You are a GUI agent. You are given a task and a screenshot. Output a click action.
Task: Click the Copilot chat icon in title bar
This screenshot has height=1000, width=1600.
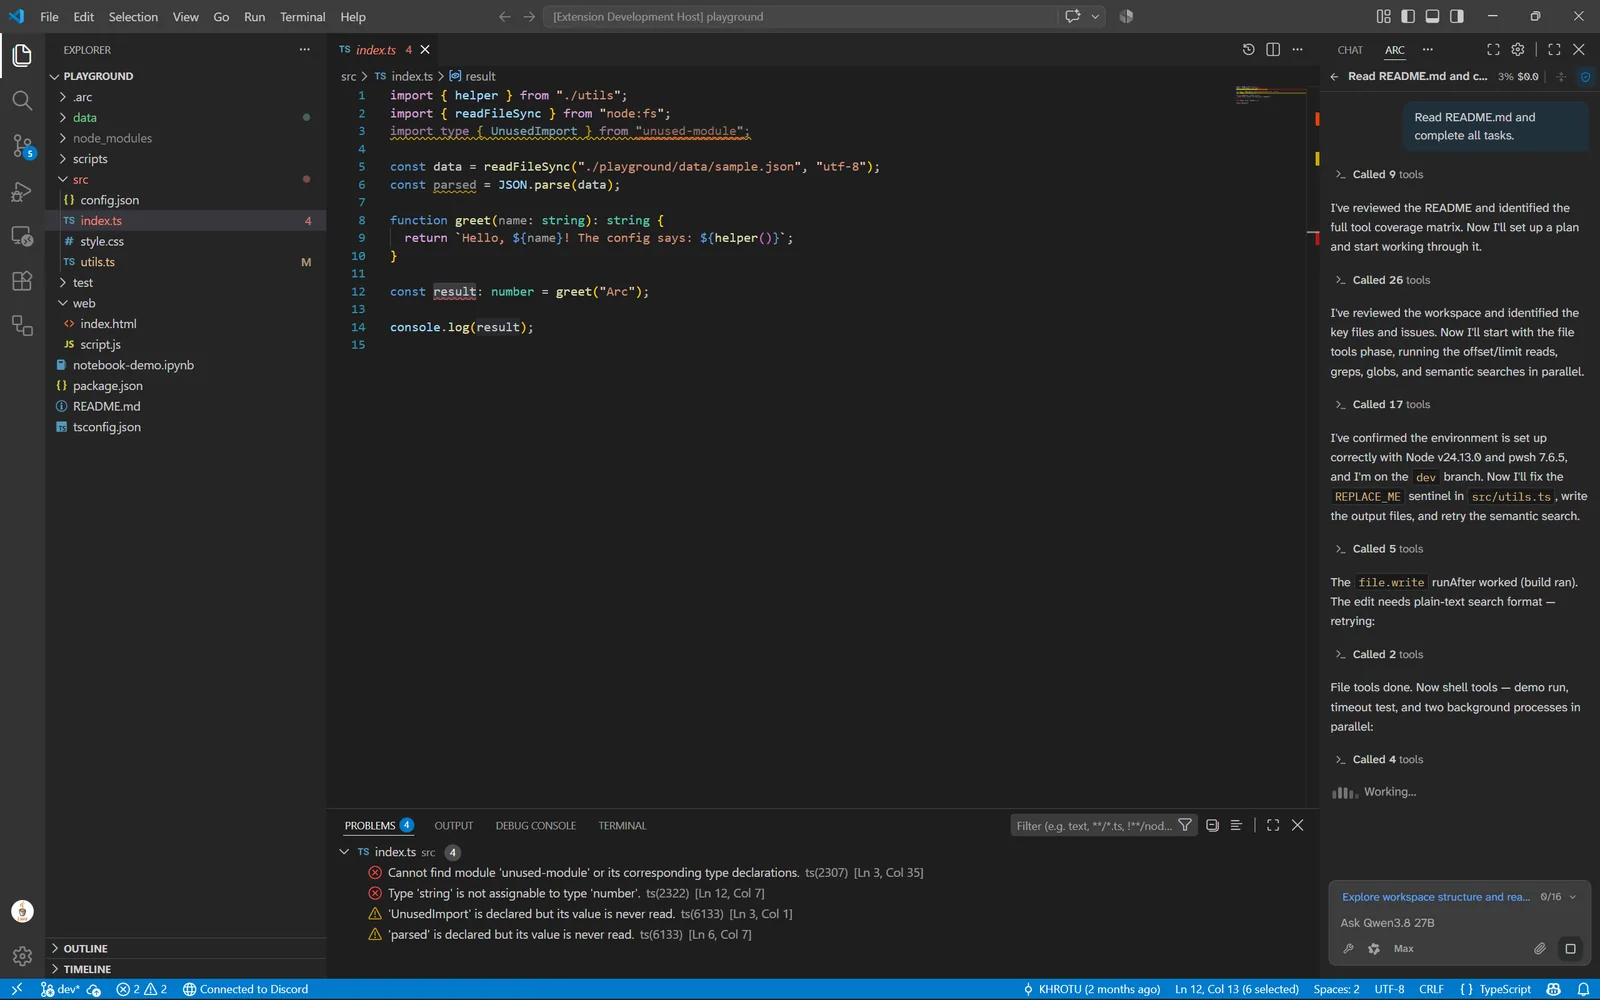pyautogui.click(x=1073, y=16)
